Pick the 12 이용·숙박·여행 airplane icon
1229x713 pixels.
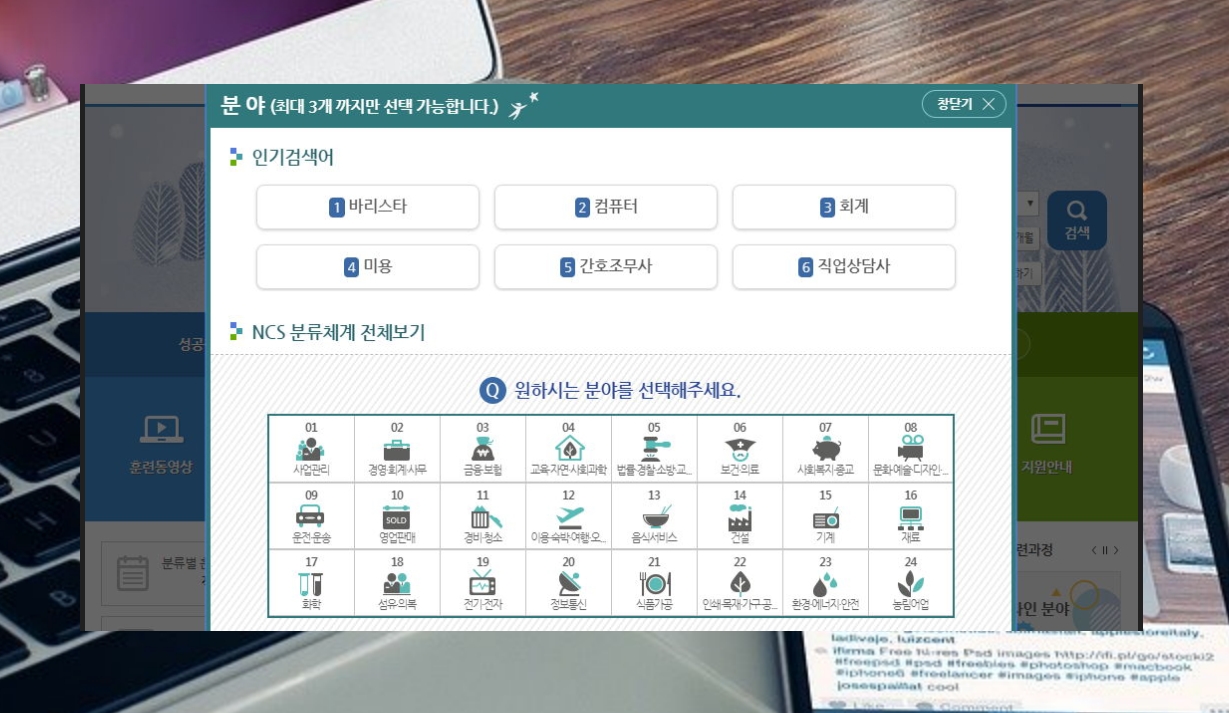[x=568, y=516]
